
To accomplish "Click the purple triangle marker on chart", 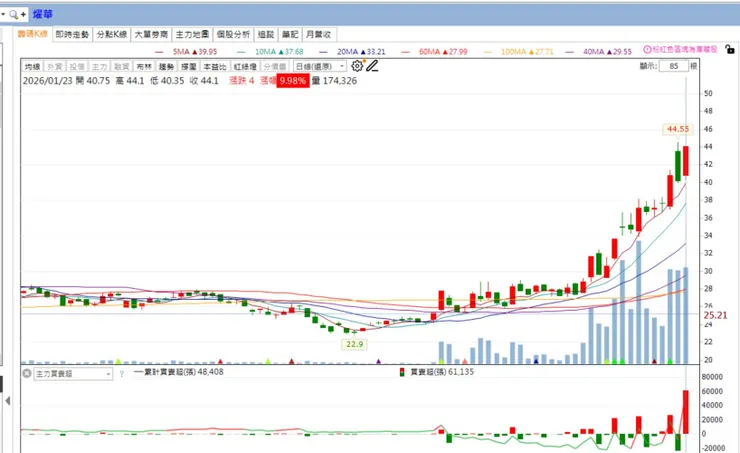I will (x=378, y=361).
